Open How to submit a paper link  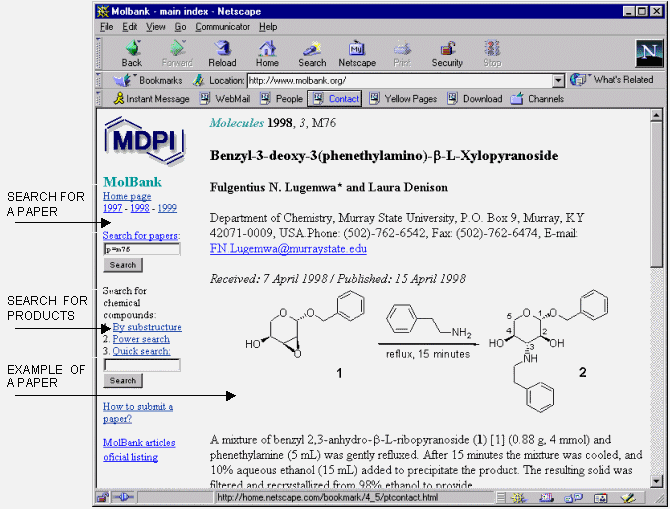point(138,412)
